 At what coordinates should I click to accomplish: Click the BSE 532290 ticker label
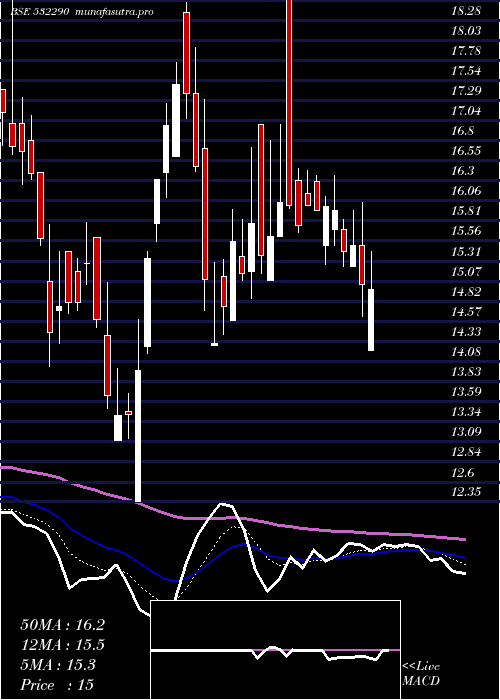(x=39, y=12)
